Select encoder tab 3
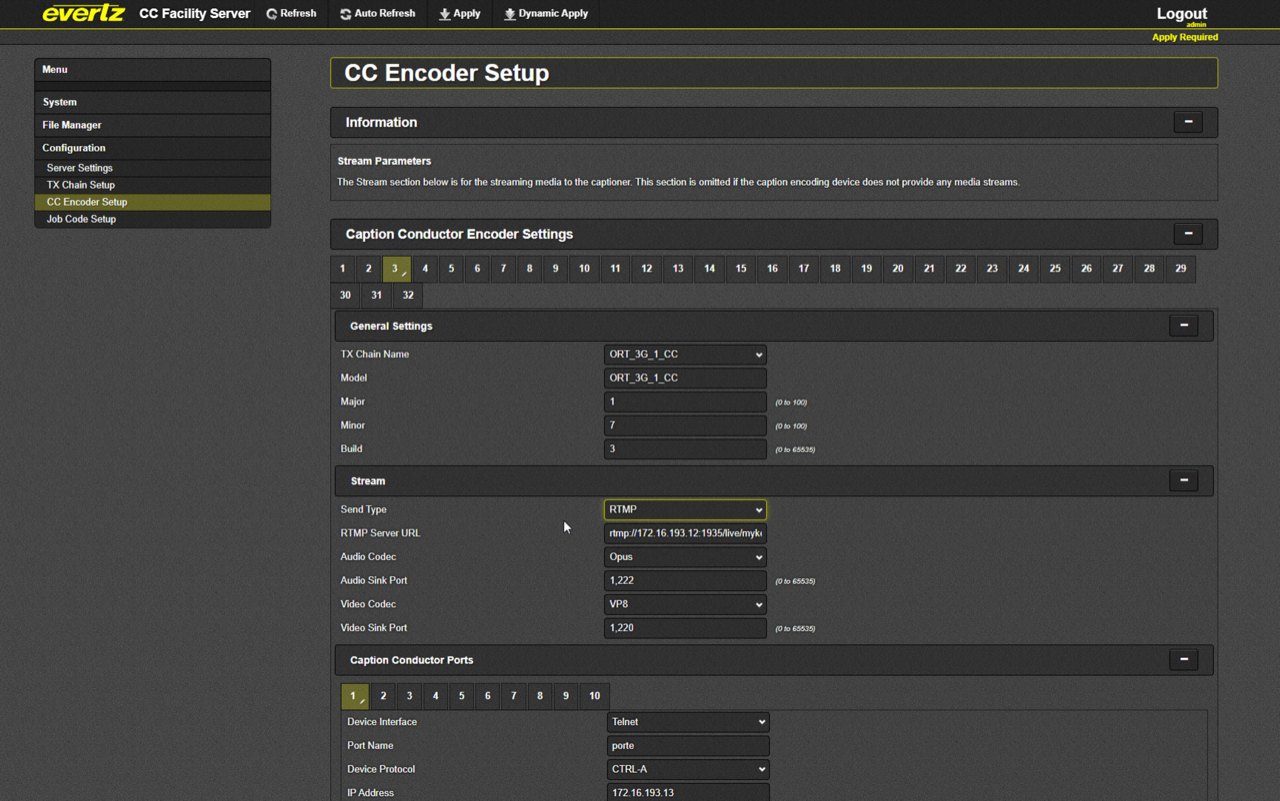1280x801 pixels. (x=396, y=268)
